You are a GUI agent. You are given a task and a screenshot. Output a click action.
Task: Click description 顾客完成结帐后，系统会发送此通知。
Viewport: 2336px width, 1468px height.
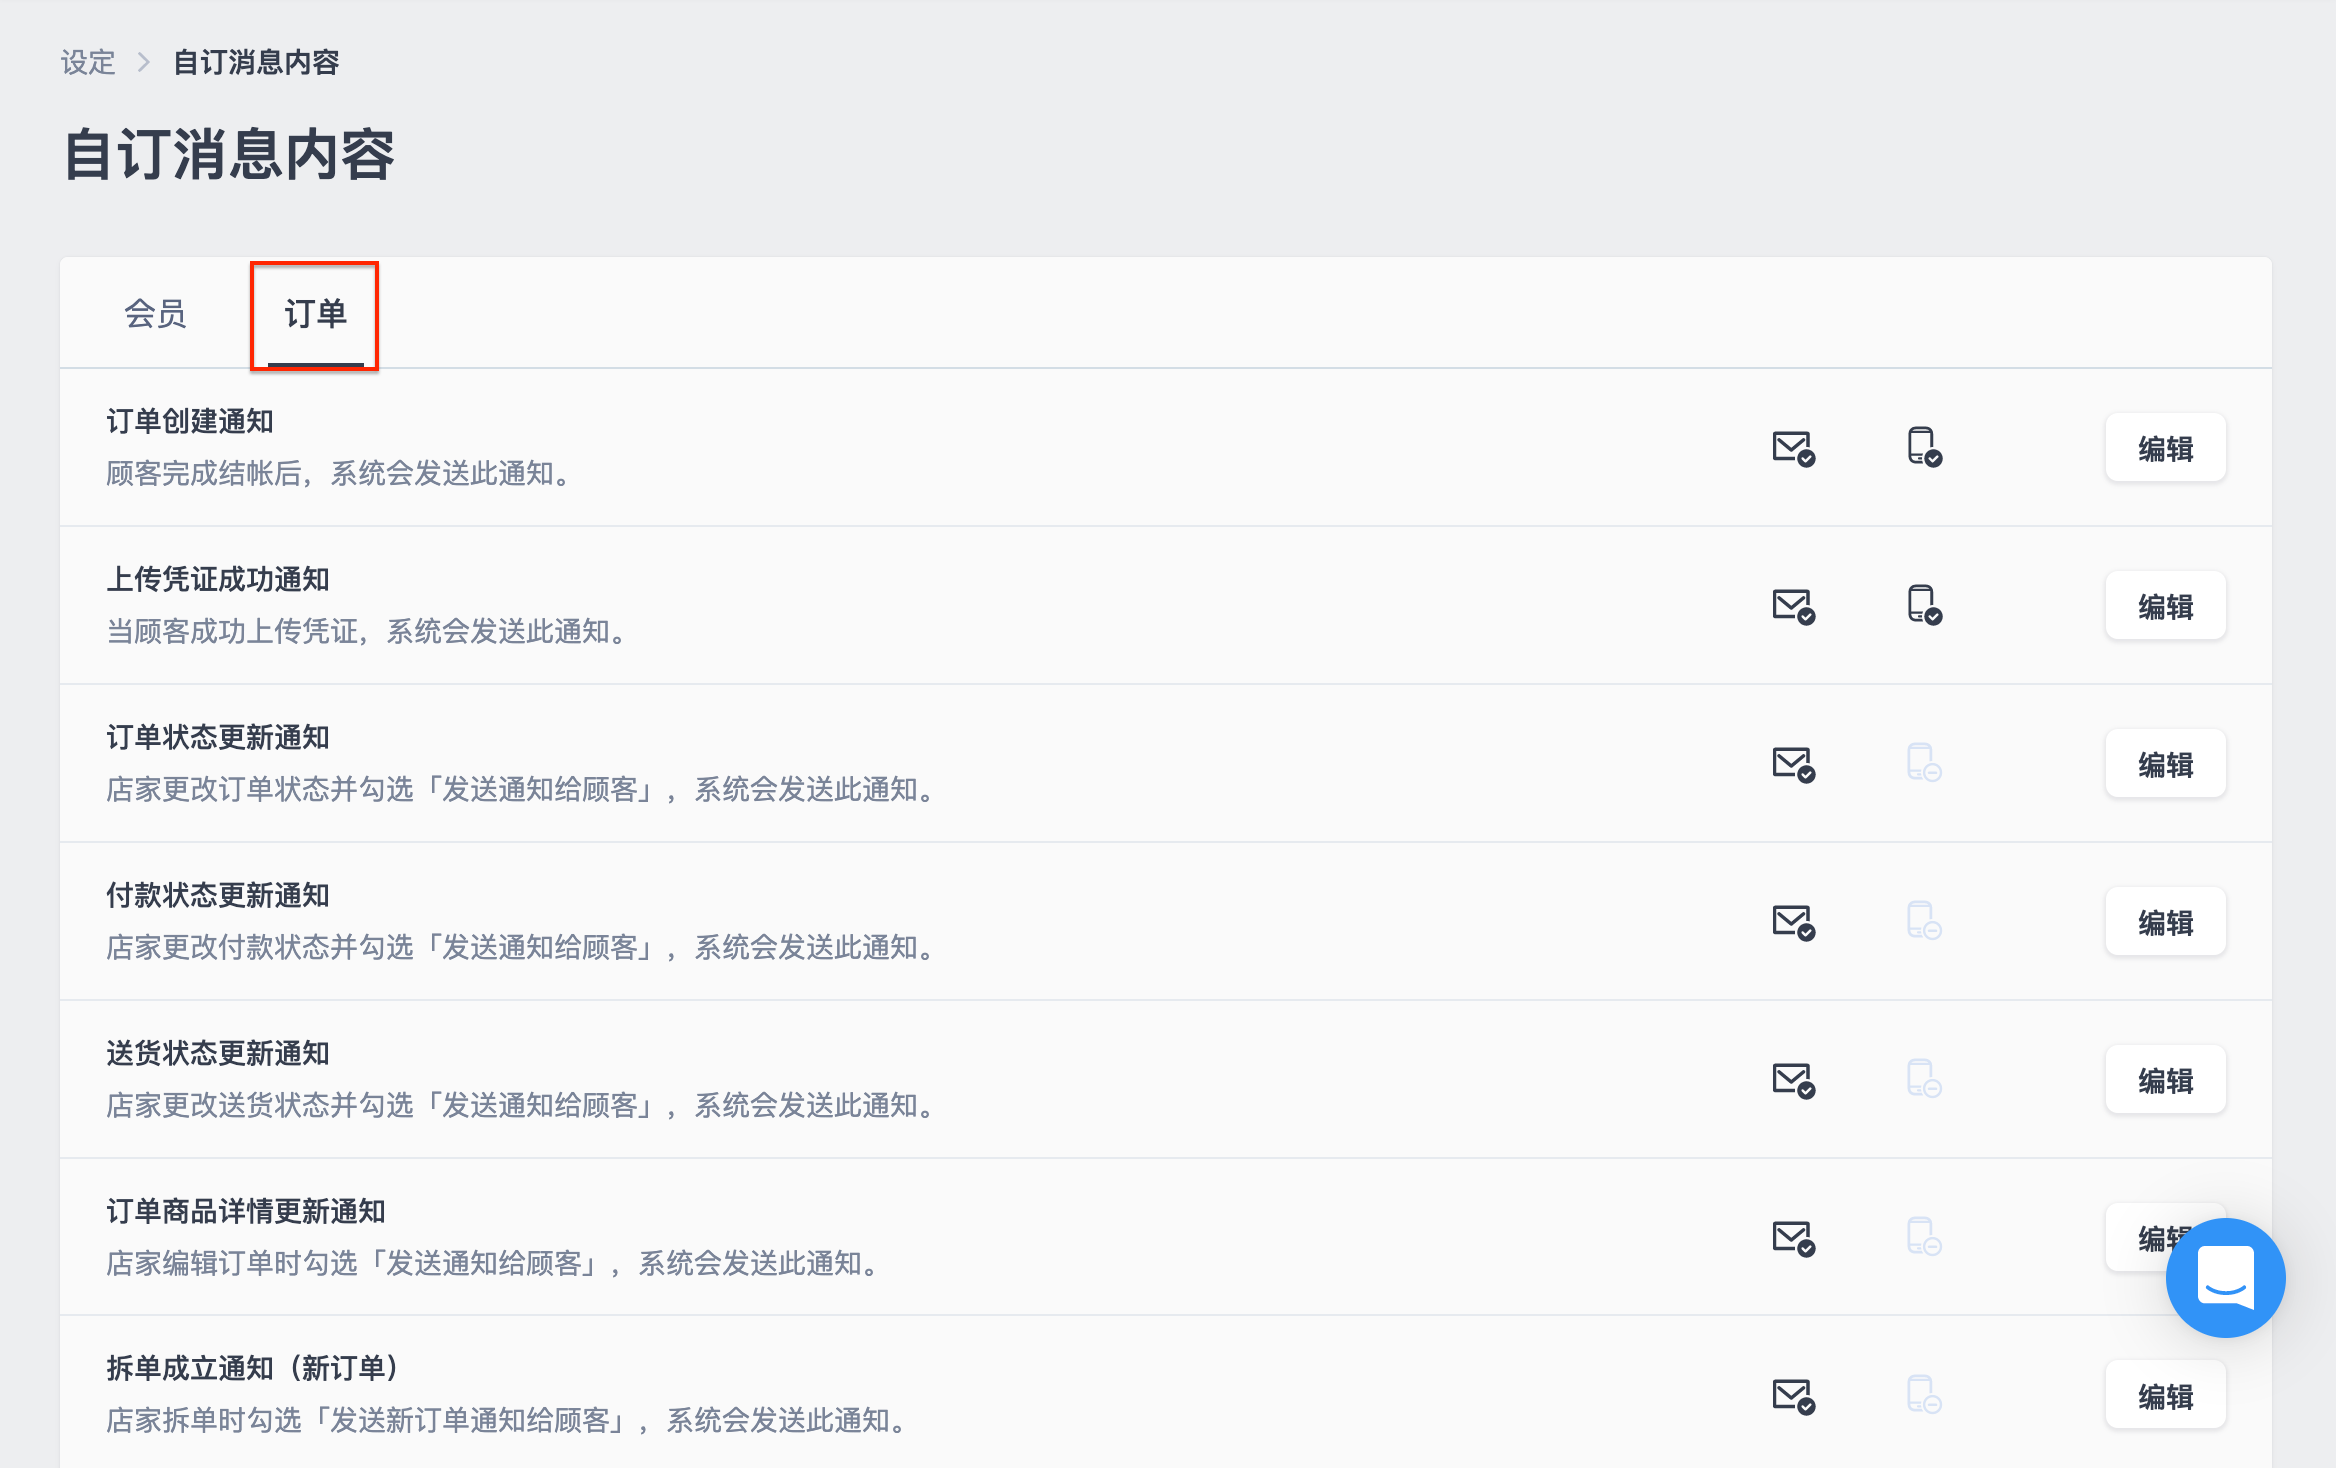(340, 474)
